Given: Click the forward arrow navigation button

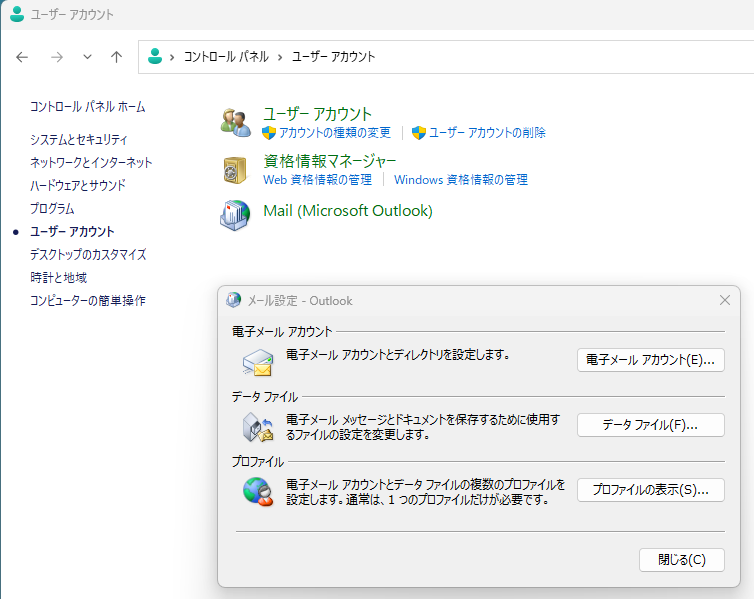Looking at the screenshot, I should pos(56,57).
